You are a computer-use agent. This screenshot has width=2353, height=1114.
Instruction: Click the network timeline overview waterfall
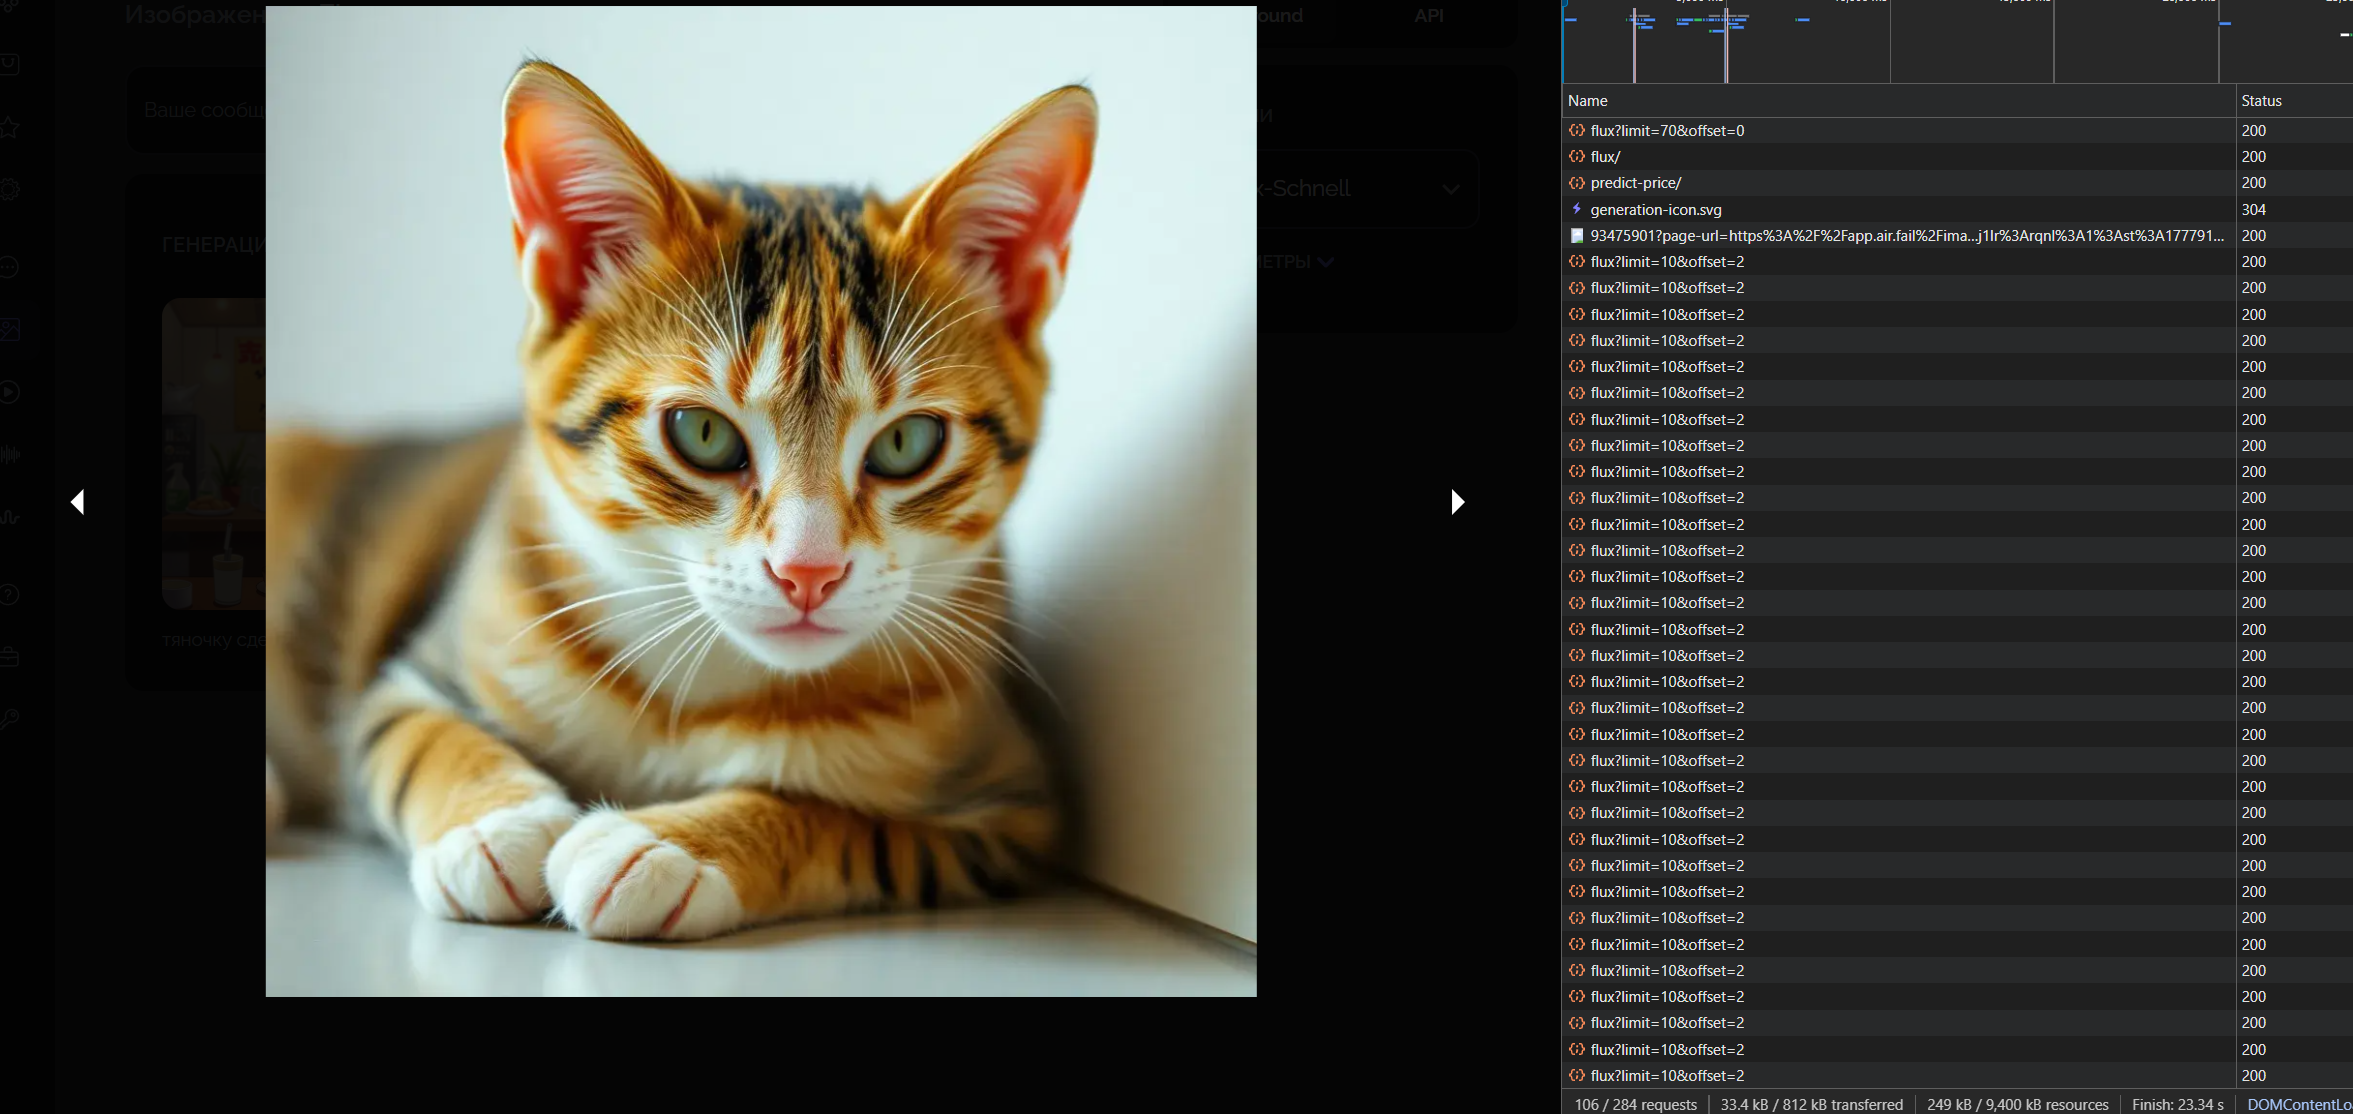click(x=1958, y=41)
